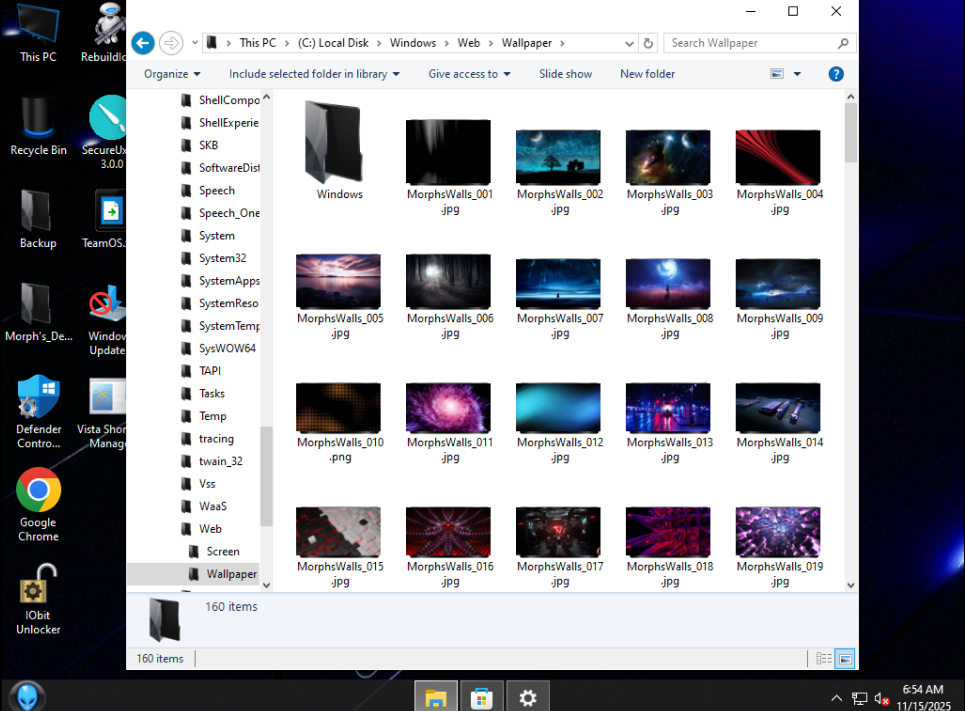Image resolution: width=965 pixels, height=711 pixels.
Task: Click the network tray icon
Action: pos(859,699)
